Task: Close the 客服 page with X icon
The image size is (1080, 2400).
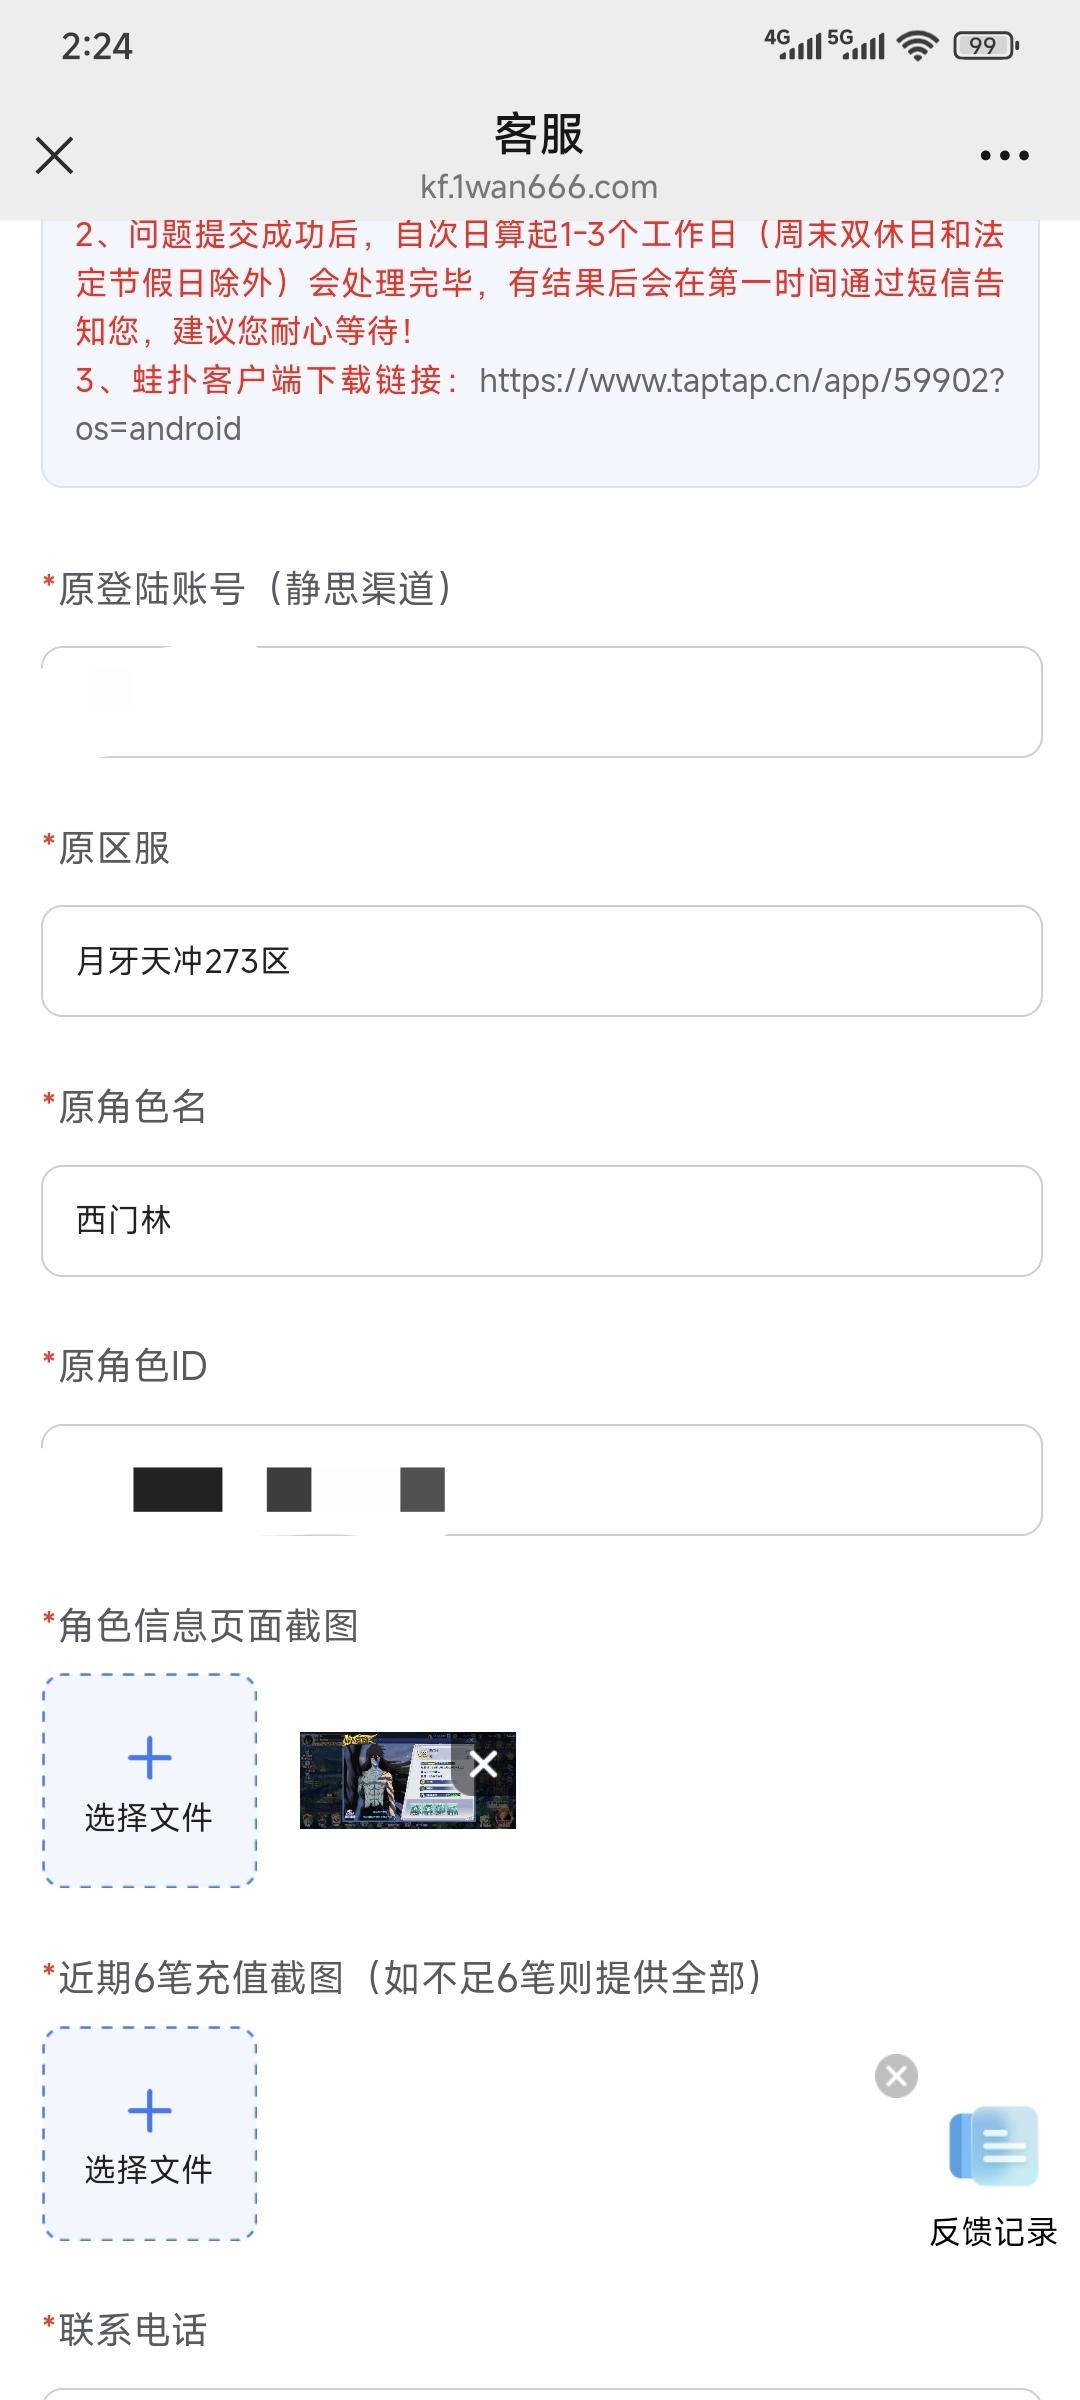Action: [x=54, y=155]
